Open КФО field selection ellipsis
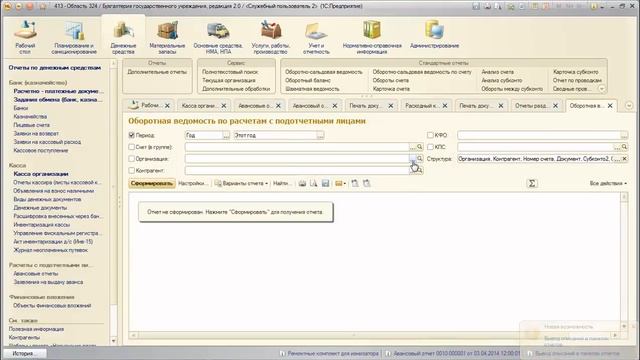This screenshot has height=360, width=640. click(624, 136)
